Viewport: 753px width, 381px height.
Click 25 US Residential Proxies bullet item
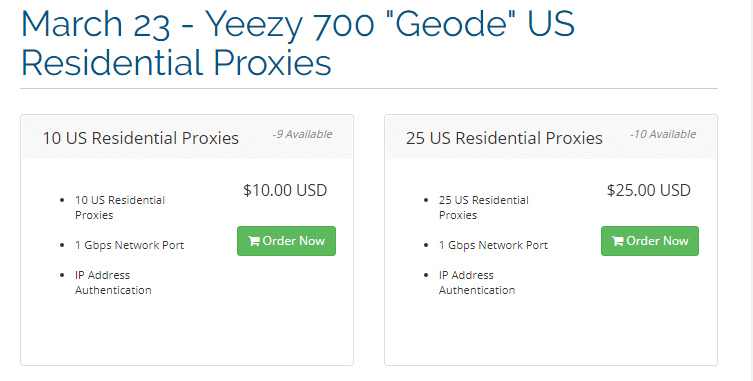484,208
